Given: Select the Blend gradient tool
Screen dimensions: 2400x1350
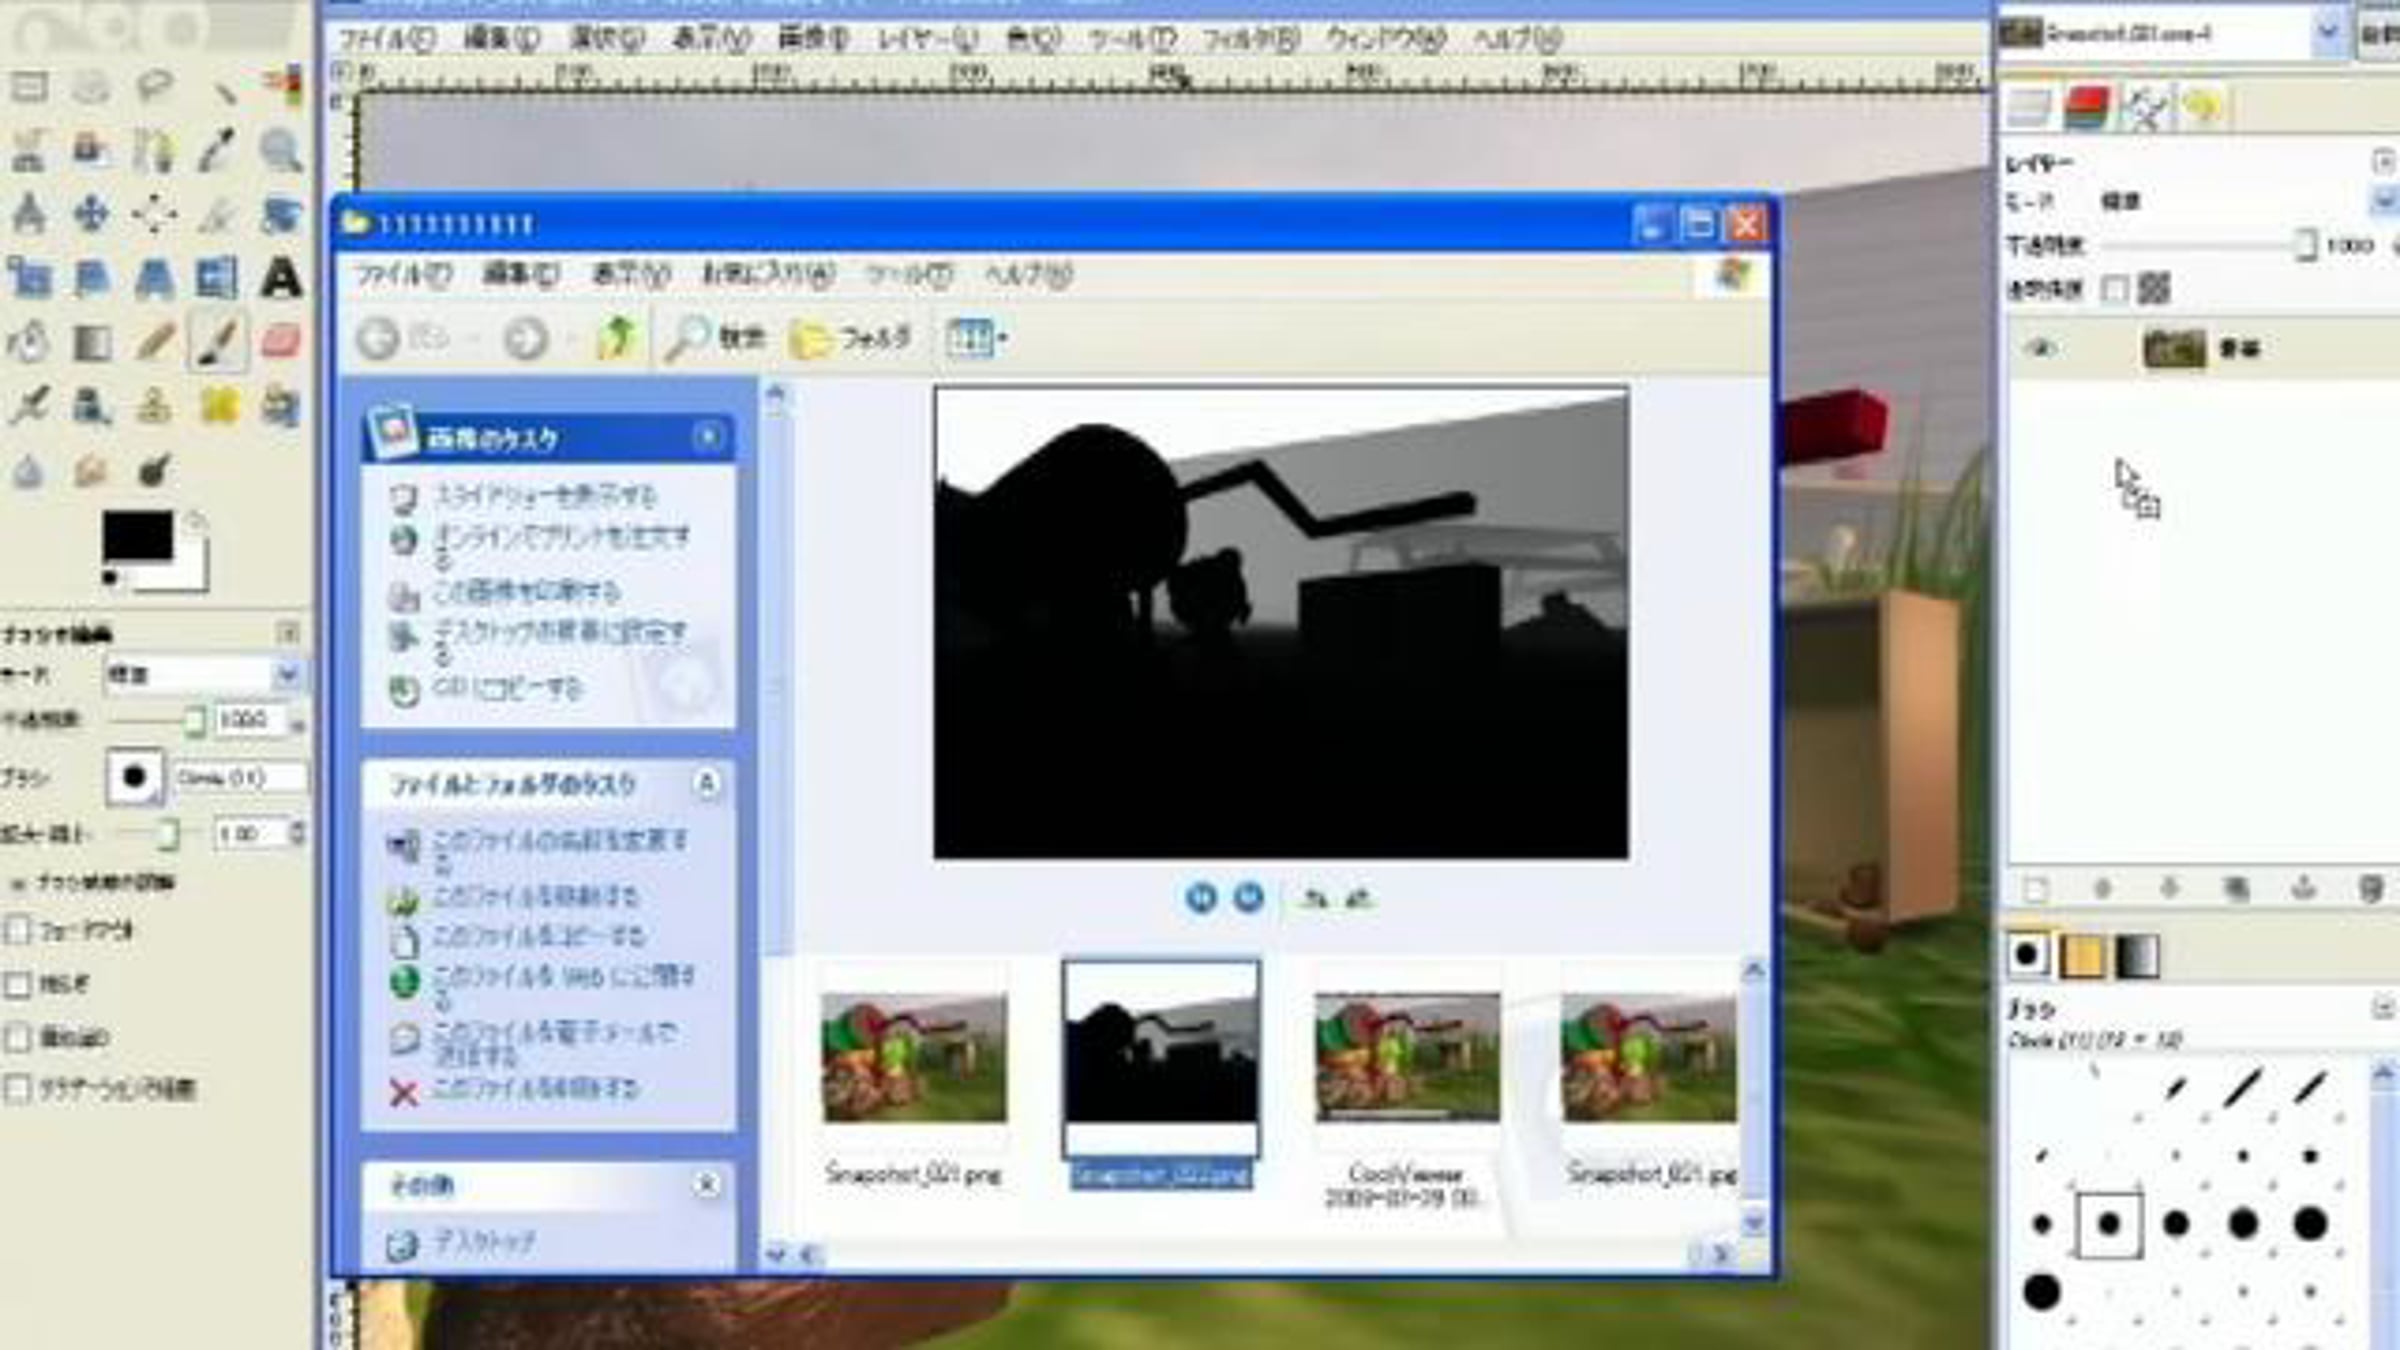Looking at the screenshot, I should pyautogui.click(x=91, y=342).
